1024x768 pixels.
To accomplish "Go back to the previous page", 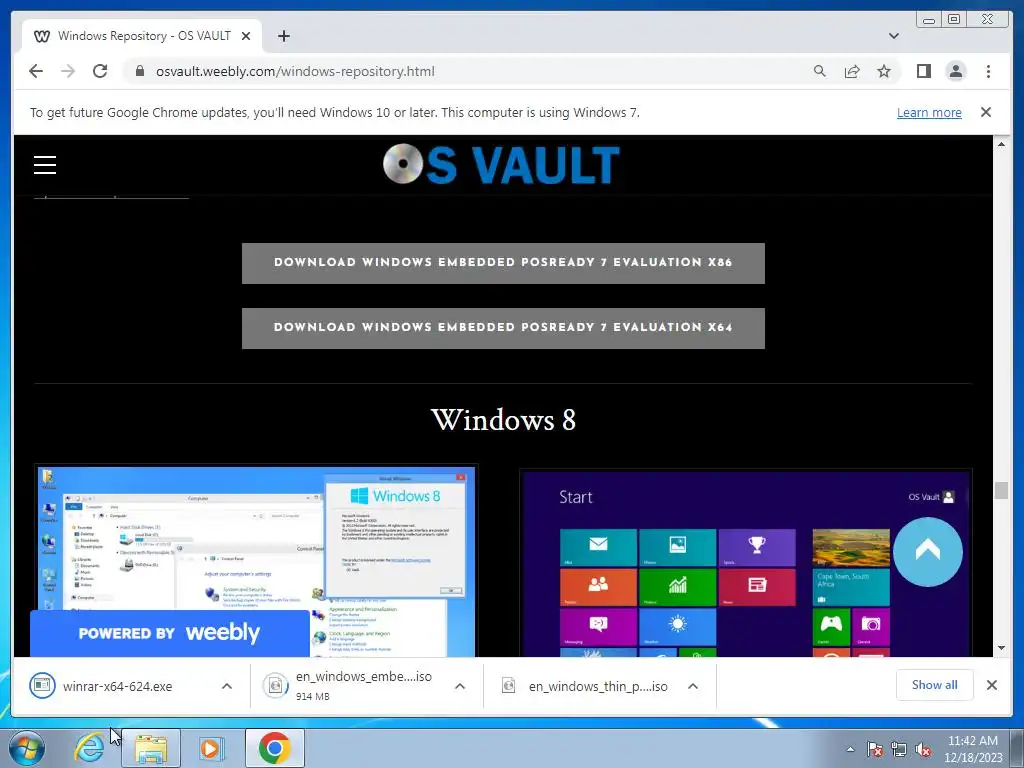I will pos(36,71).
